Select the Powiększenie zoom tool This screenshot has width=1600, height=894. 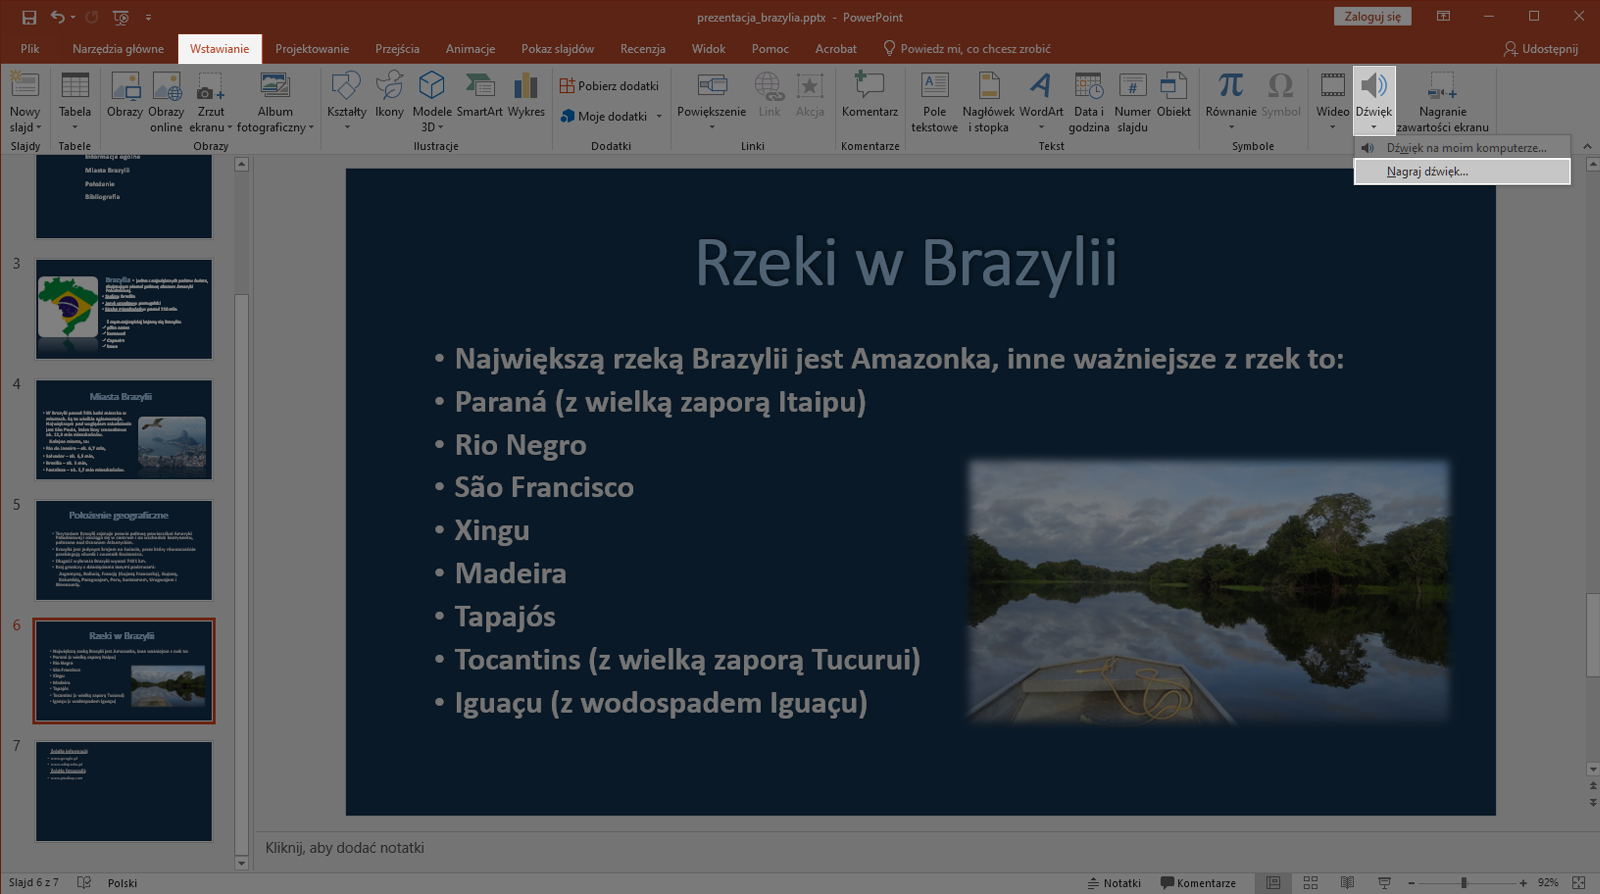coord(712,103)
